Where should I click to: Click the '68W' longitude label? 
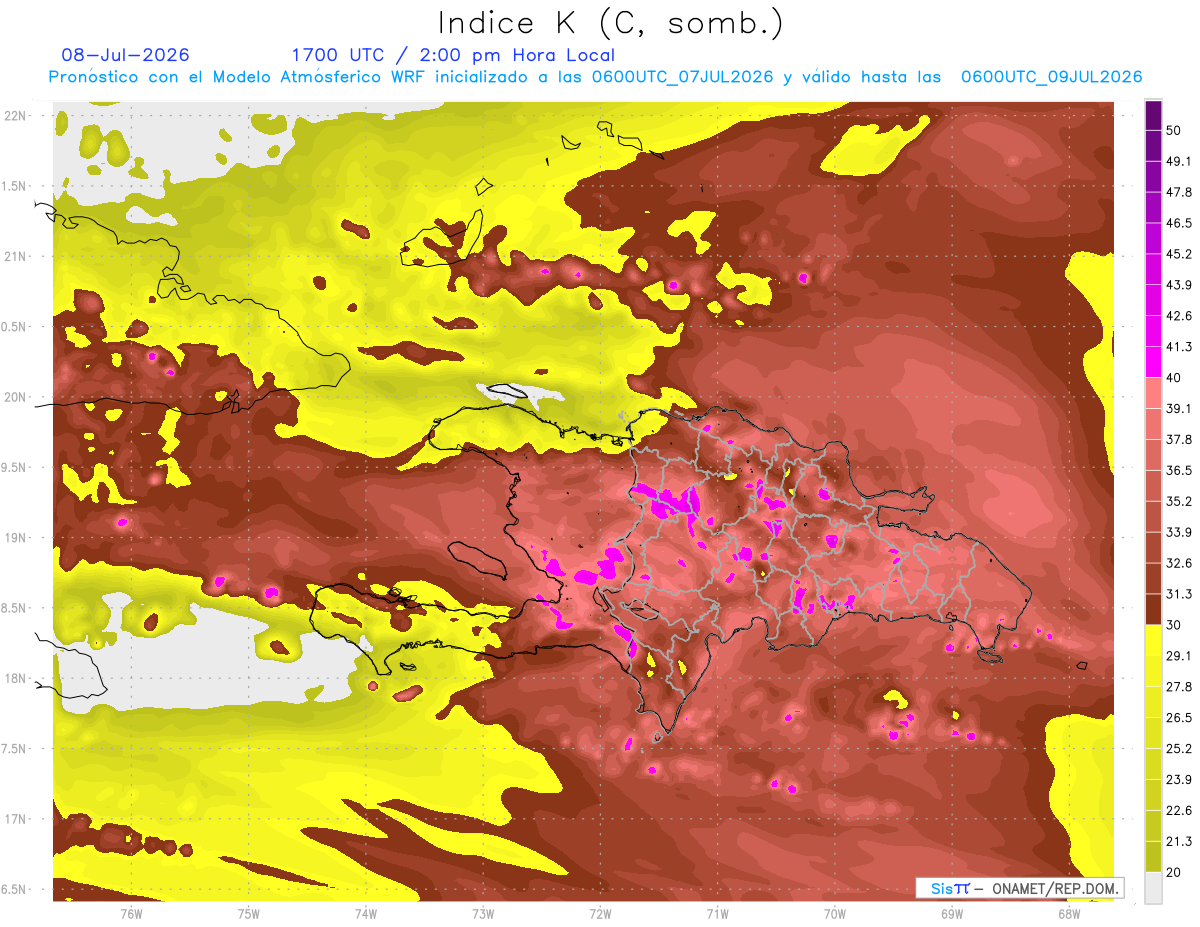(x=1069, y=913)
